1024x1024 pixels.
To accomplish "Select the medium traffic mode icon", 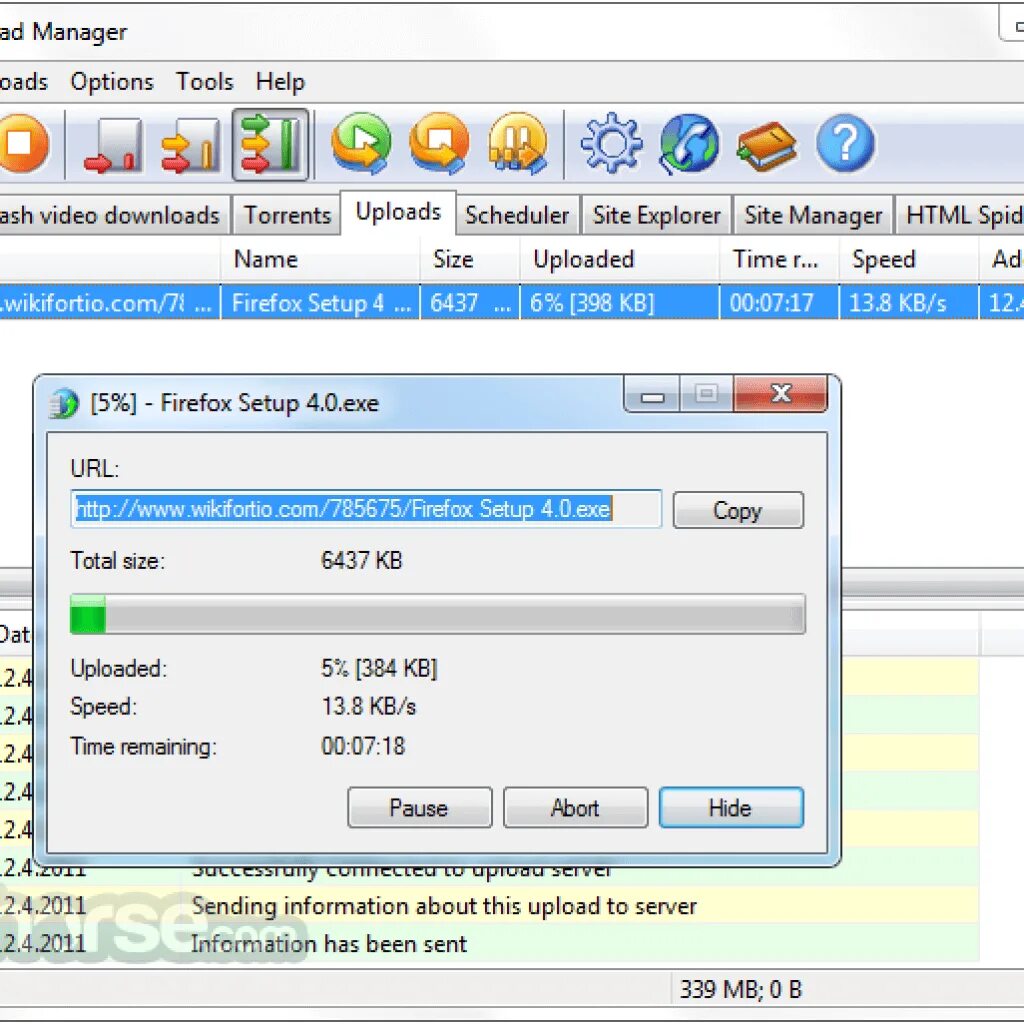I will (x=191, y=145).
